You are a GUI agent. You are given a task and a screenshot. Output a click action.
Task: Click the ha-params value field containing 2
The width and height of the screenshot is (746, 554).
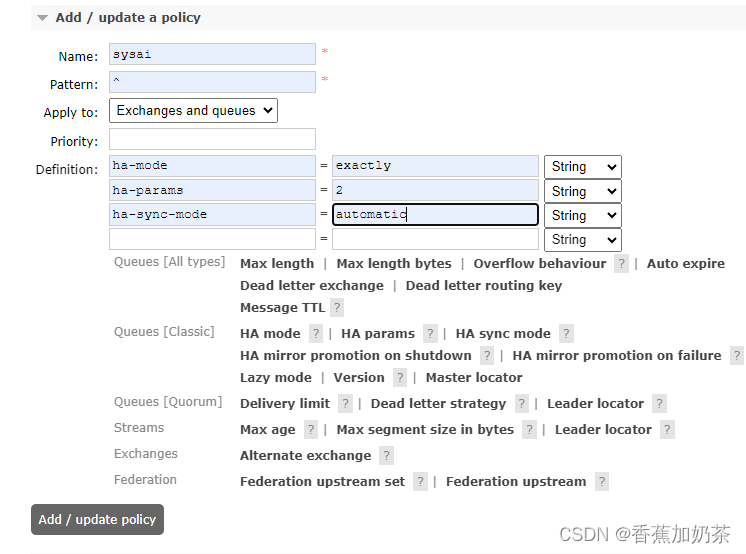(435, 190)
